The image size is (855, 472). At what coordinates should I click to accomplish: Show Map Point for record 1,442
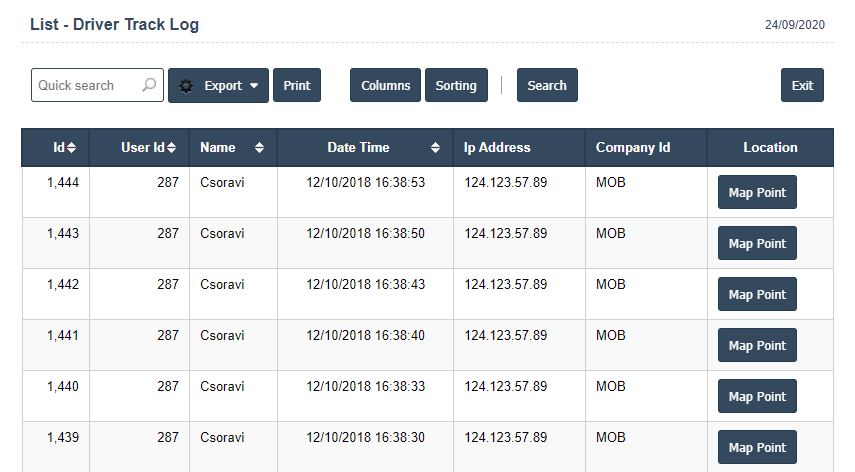757,294
